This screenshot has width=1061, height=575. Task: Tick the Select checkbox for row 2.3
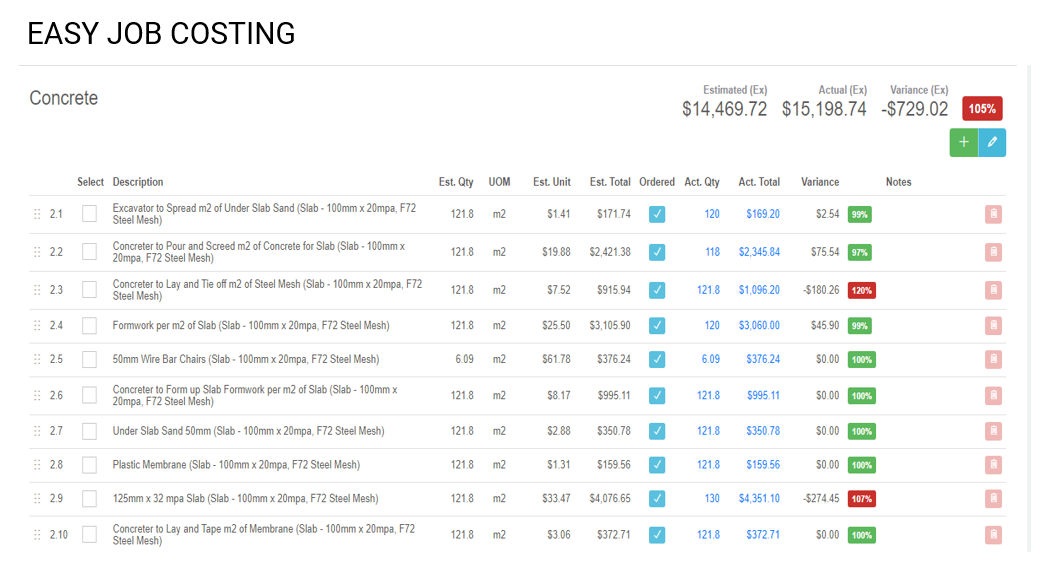click(x=89, y=290)
